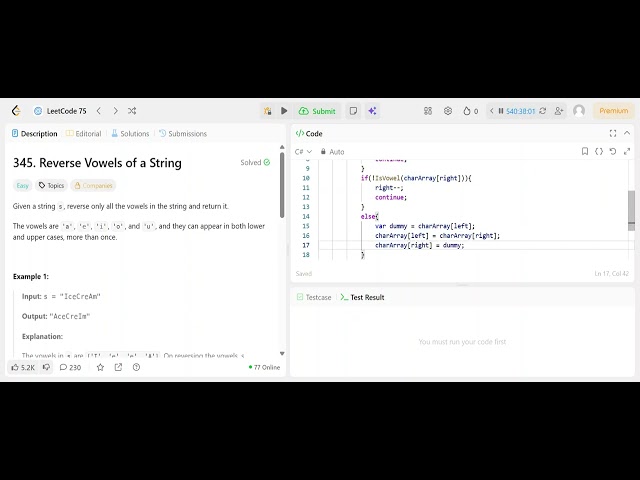Click the Ln 17, Col 42 status

[x=611, y=273]
